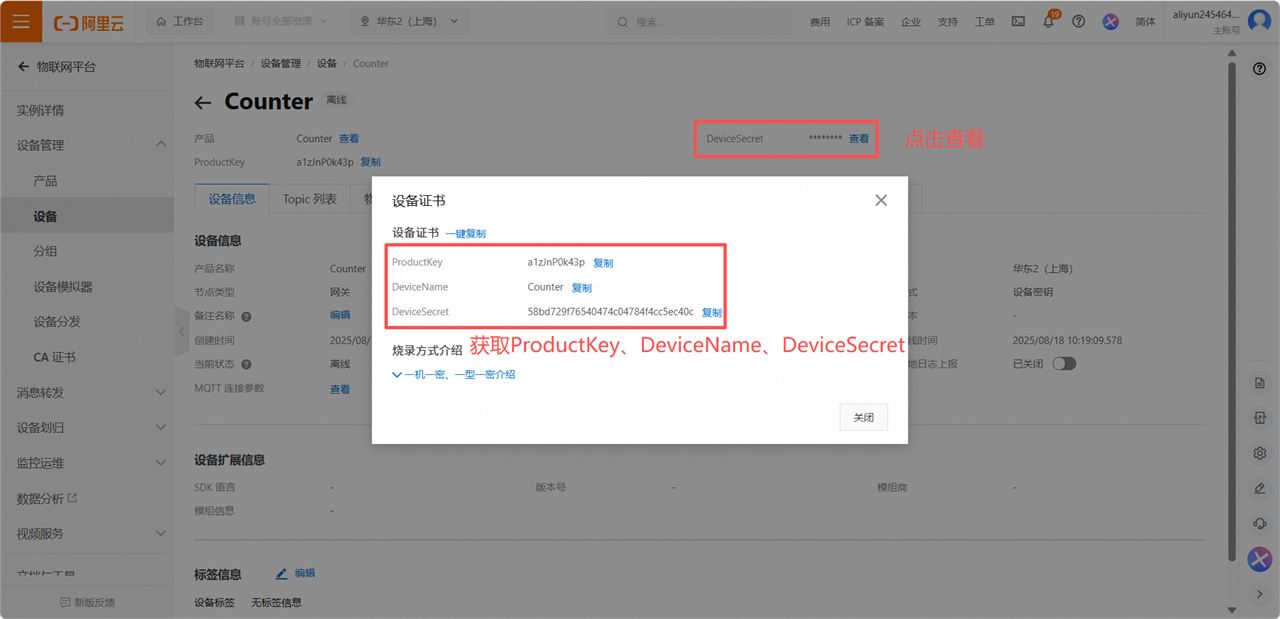Open the user avatar account menu

pyautogui.click(x=1259, y=21)
